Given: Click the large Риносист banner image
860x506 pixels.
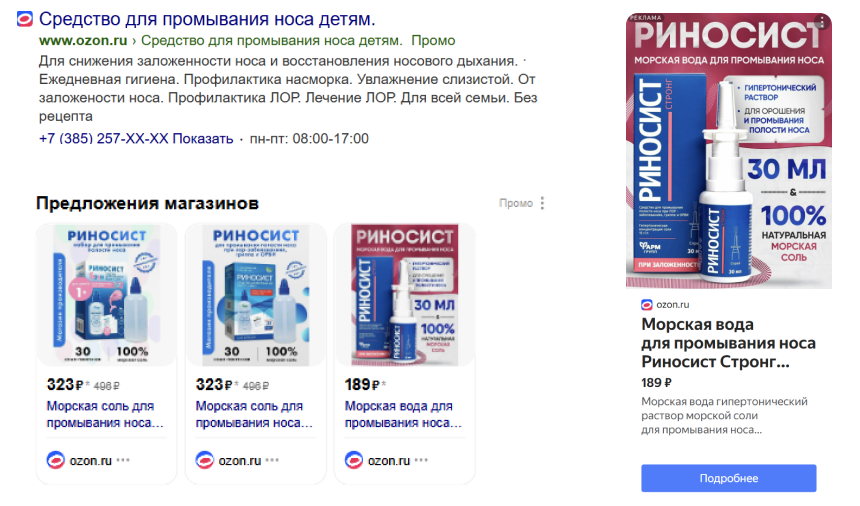Looking at the screenshot, I should (x=728, y=151).
